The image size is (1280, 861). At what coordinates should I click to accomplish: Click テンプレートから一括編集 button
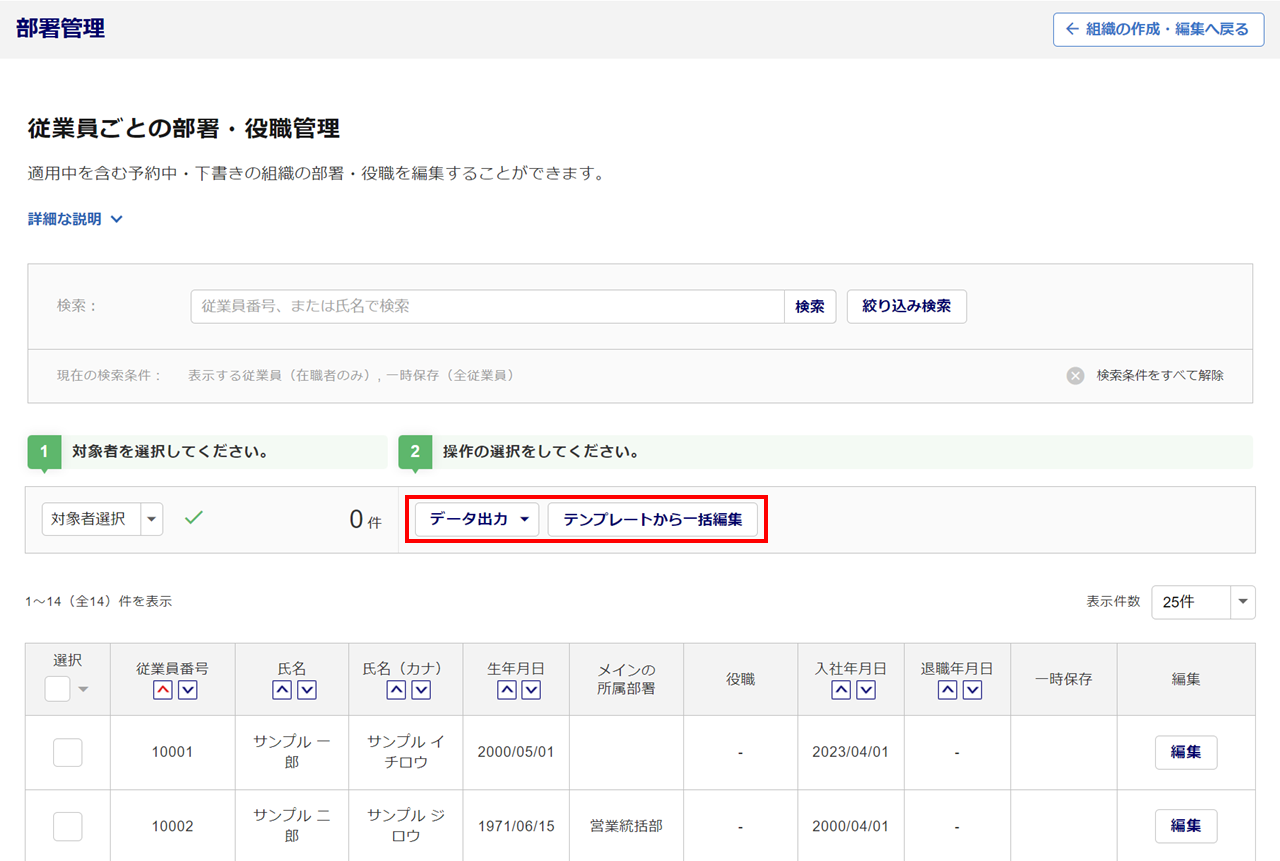[x=653, y=519]
